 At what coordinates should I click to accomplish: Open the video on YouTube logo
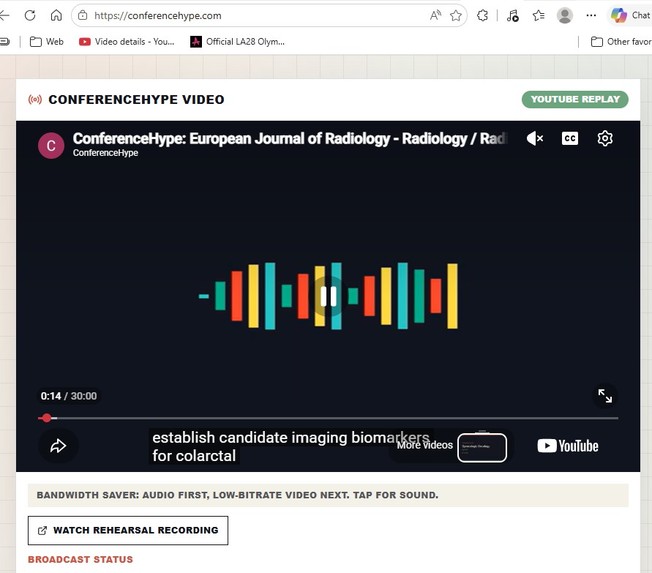pos(568,446)
